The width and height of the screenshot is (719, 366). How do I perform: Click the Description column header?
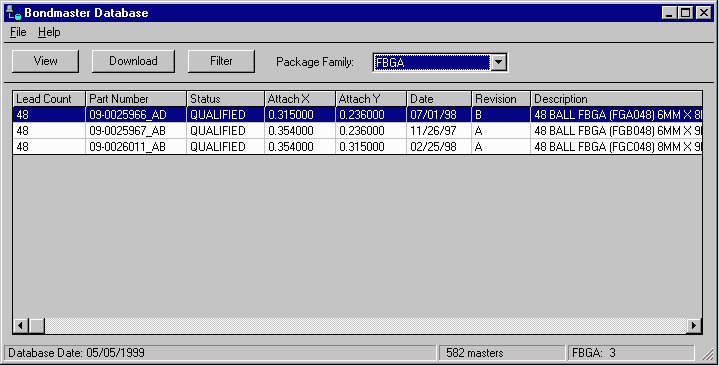[617, 99]
